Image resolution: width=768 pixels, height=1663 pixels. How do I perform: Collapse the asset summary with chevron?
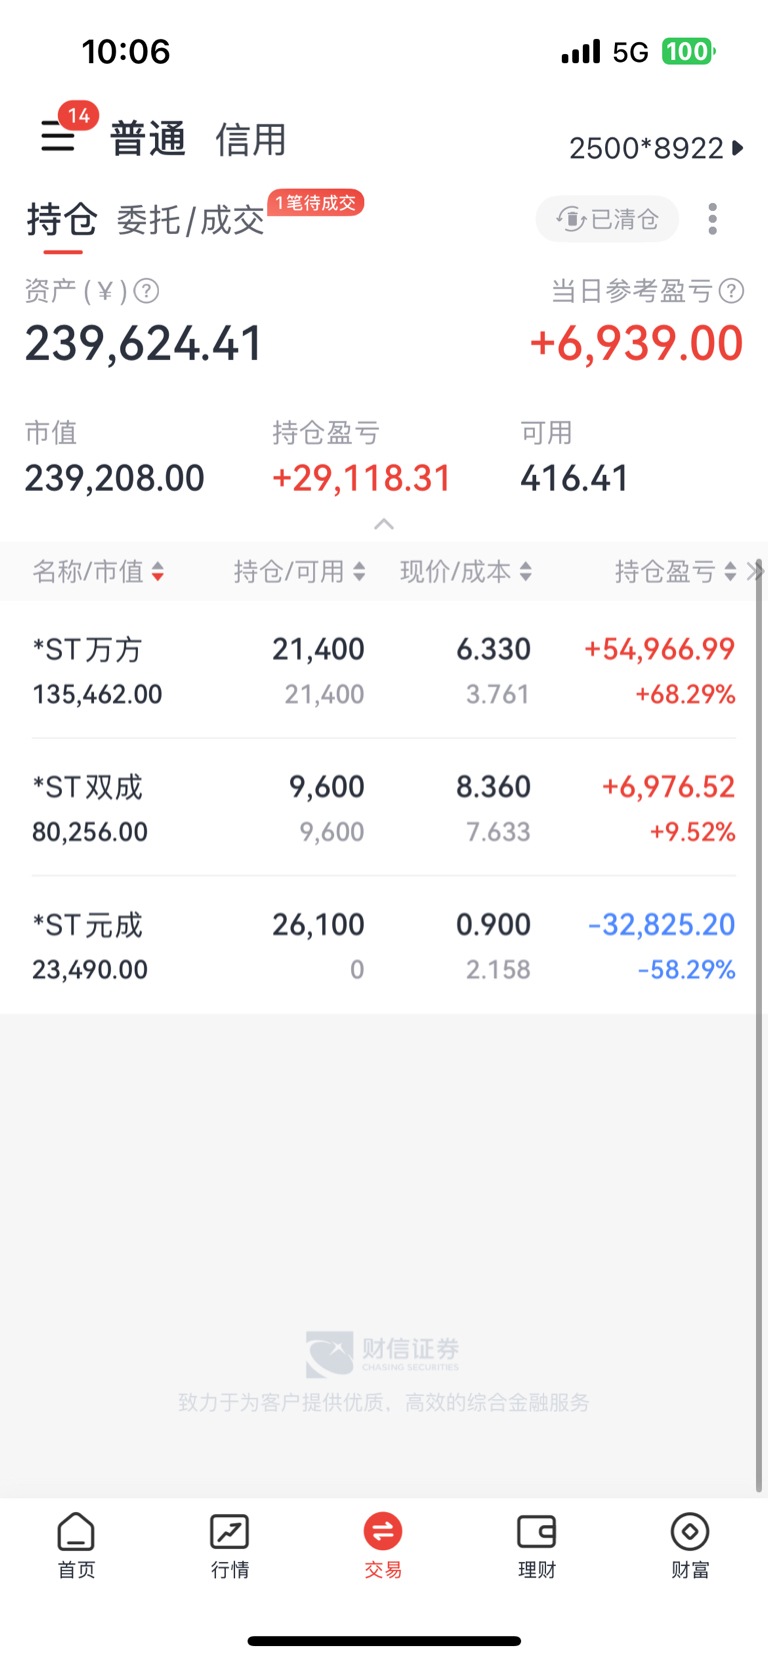(x=384, y=524)
